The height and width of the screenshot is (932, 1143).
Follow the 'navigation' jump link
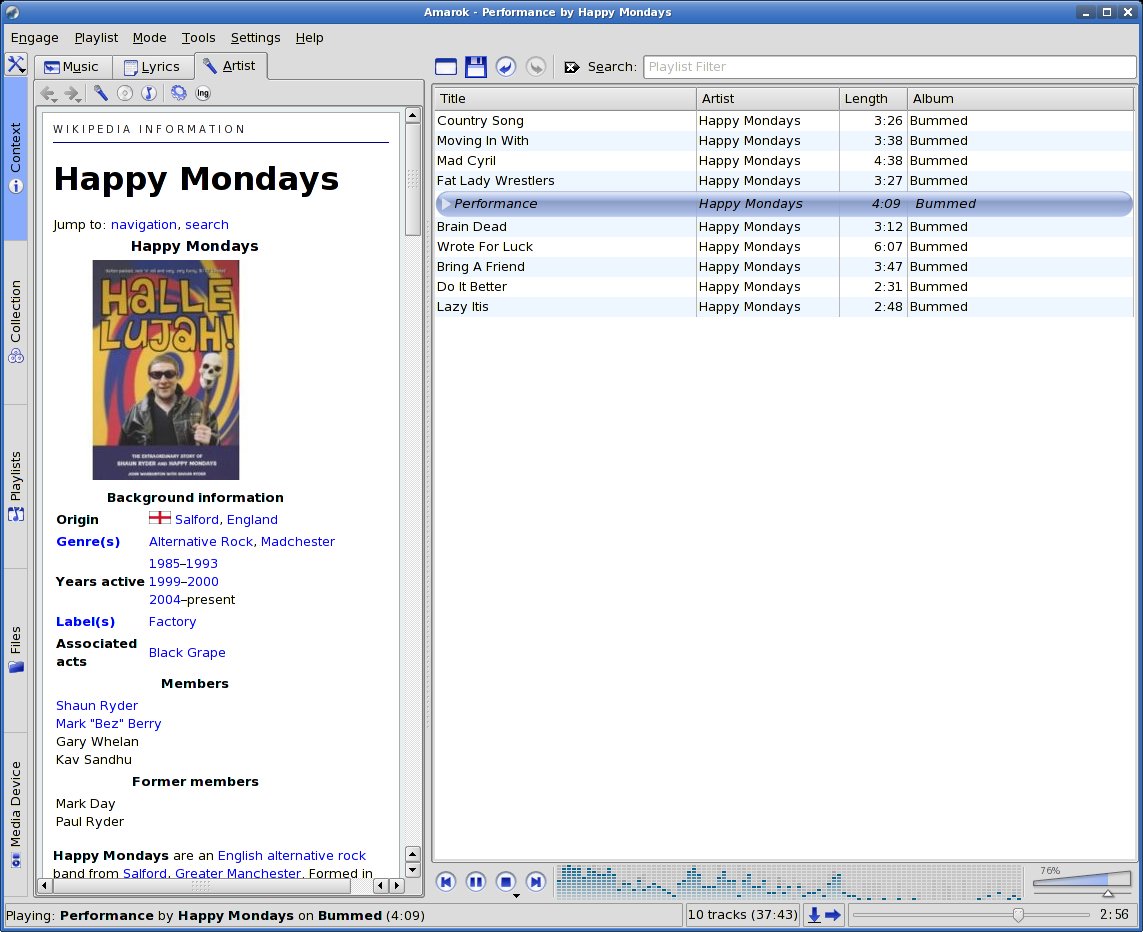(144, 224)
